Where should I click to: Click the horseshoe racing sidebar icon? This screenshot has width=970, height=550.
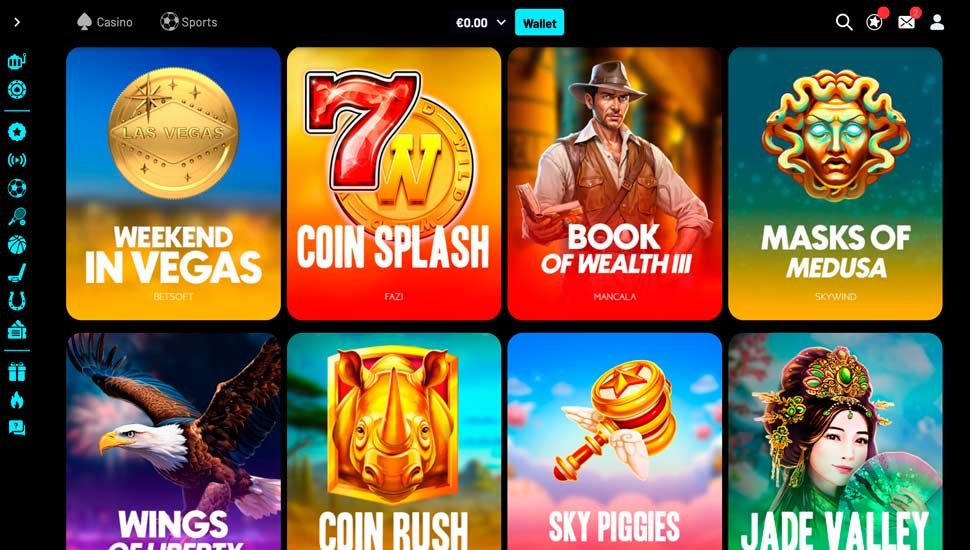17,301
